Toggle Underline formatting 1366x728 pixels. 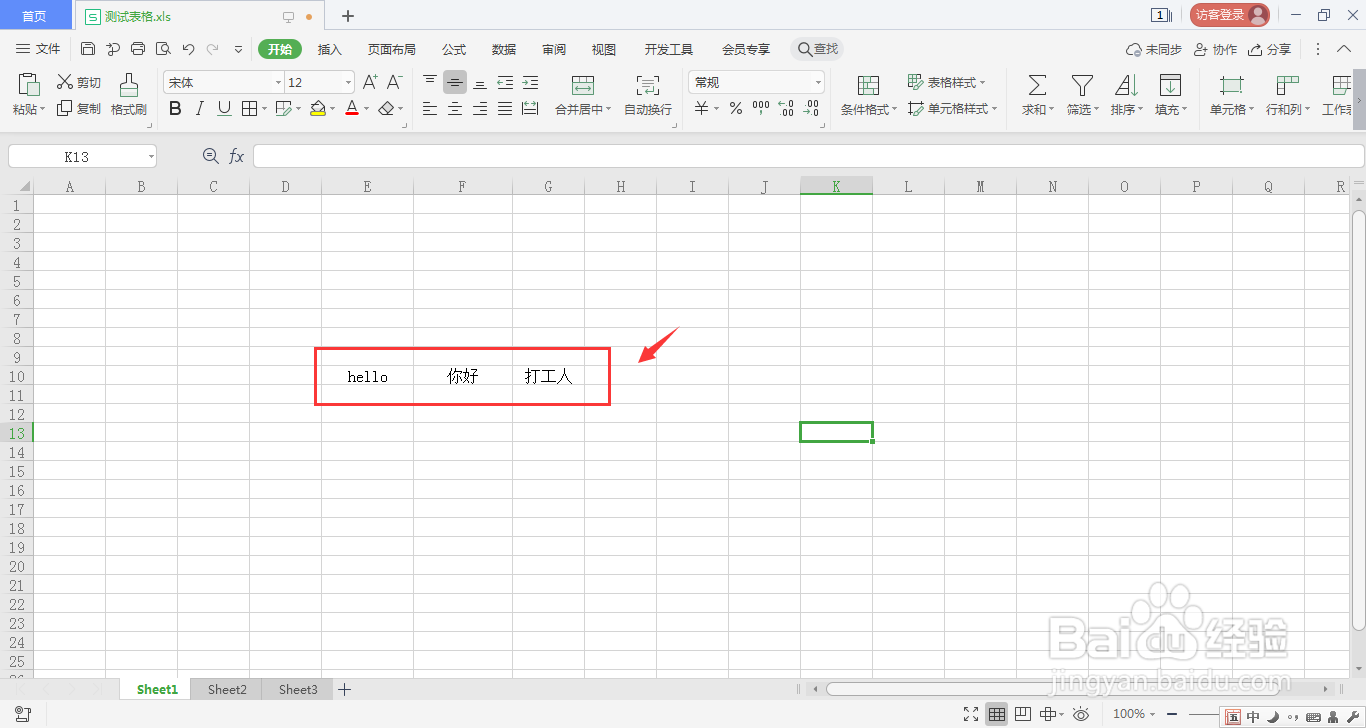pos(224,108)
